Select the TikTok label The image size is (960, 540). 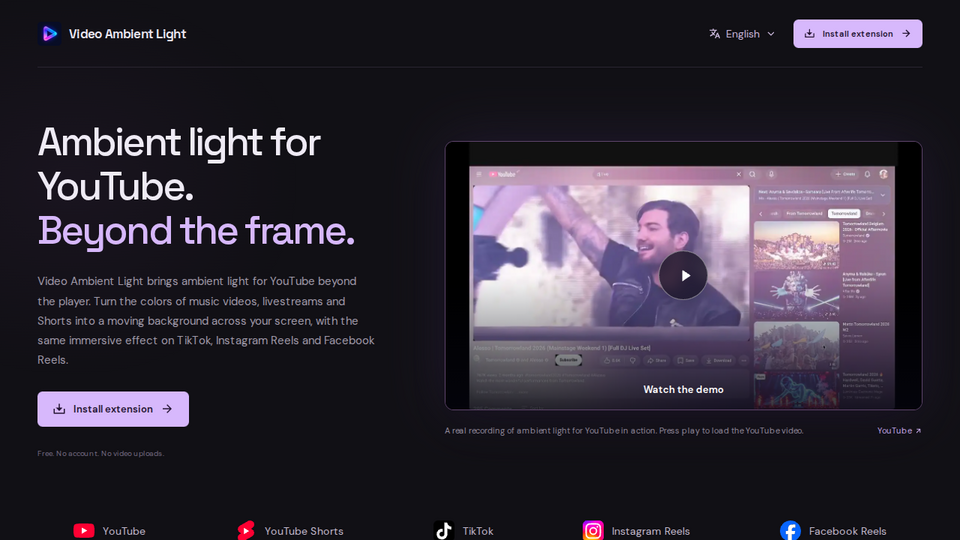point(478,531)
